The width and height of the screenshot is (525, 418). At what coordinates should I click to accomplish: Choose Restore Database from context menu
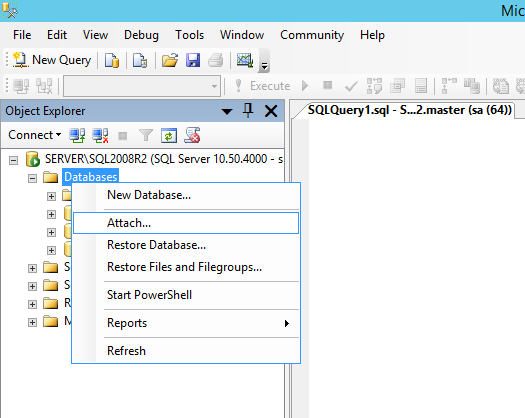(x=186, y=245)
